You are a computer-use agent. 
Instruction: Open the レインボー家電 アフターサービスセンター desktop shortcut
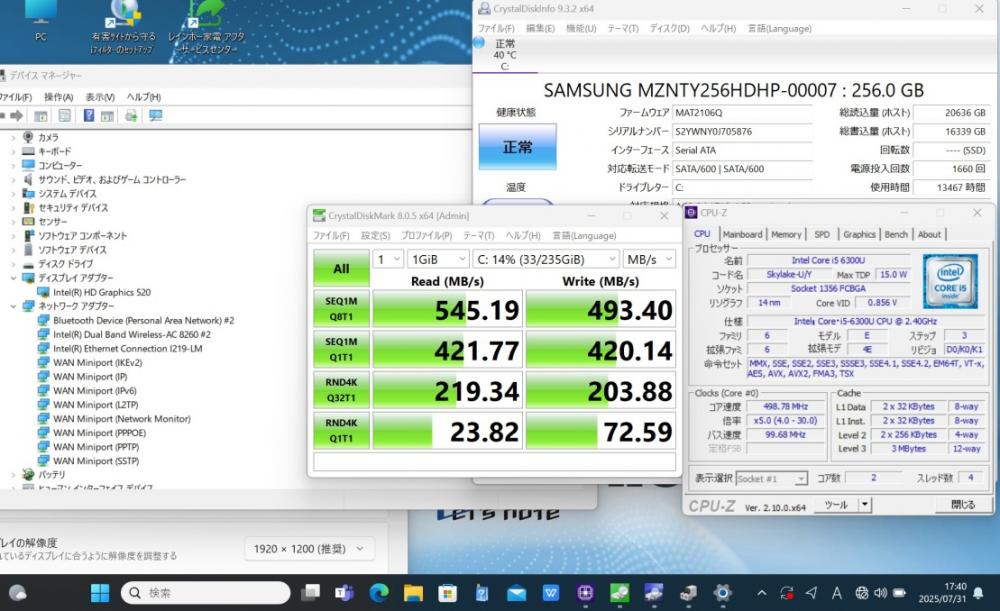(207, 28)
